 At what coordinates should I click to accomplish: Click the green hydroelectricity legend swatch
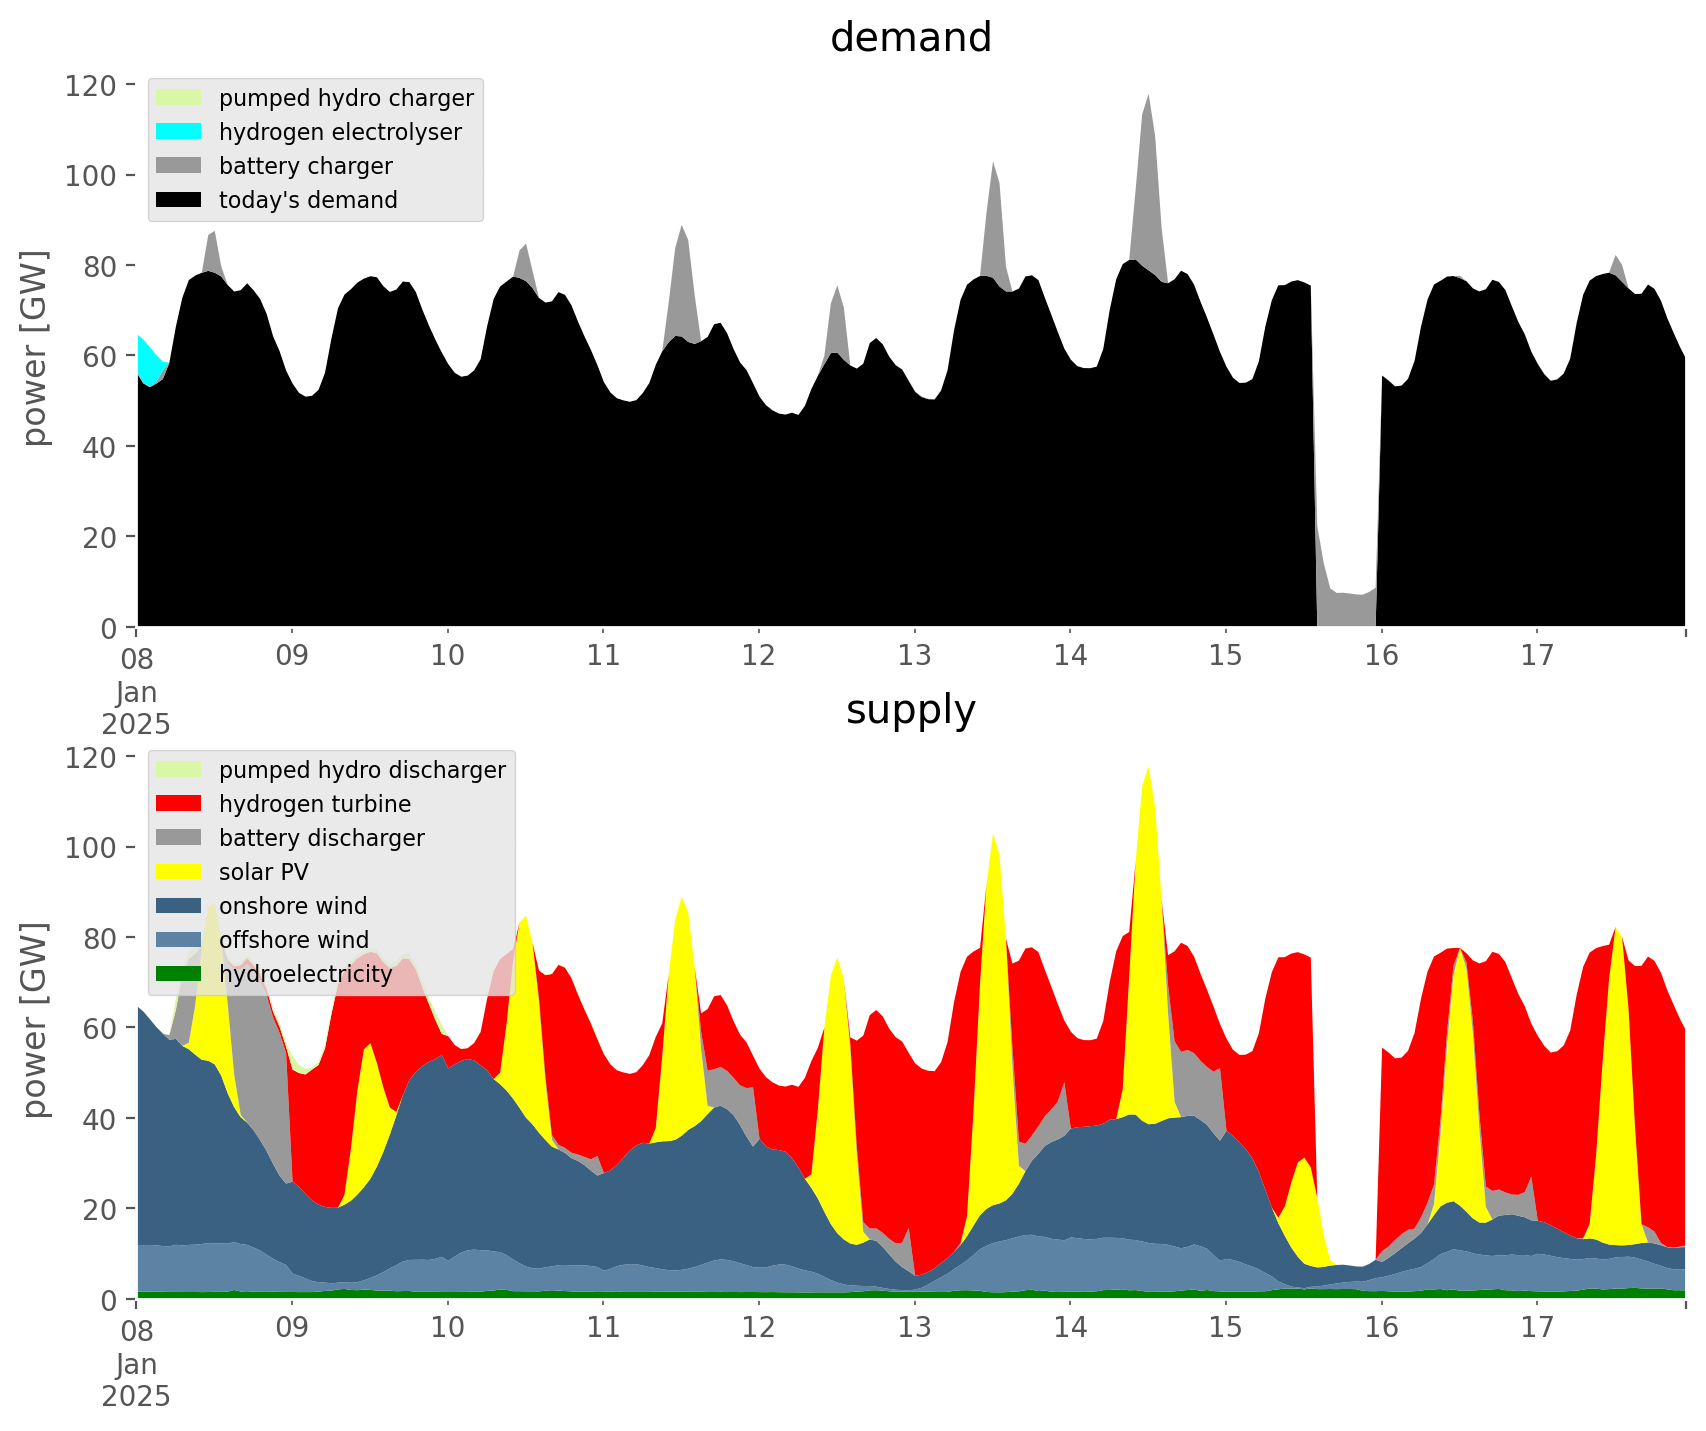[179, 974]
